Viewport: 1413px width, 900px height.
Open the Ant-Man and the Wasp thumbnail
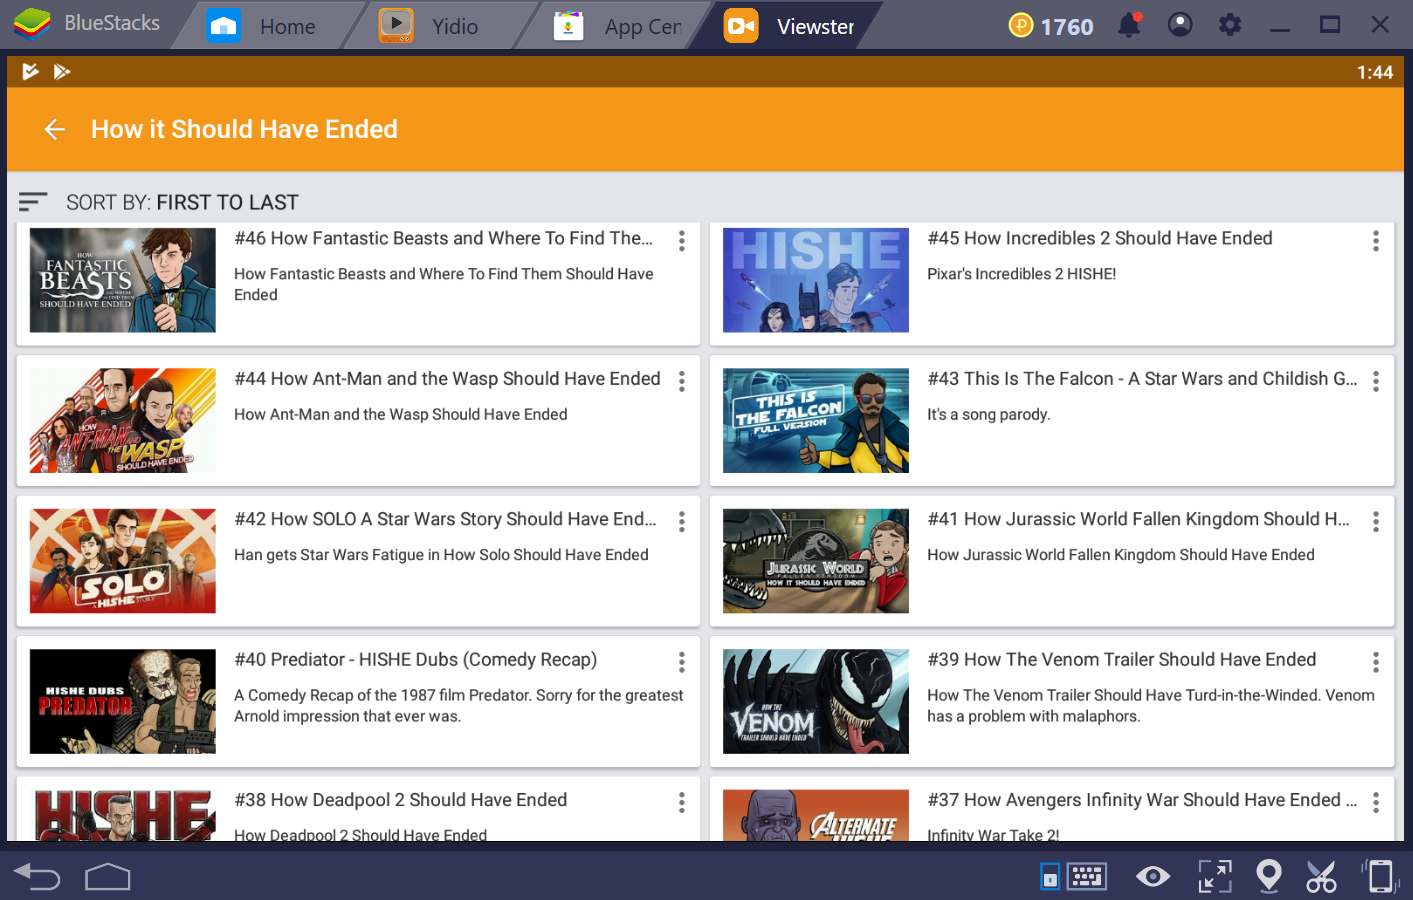pos(123,420)
